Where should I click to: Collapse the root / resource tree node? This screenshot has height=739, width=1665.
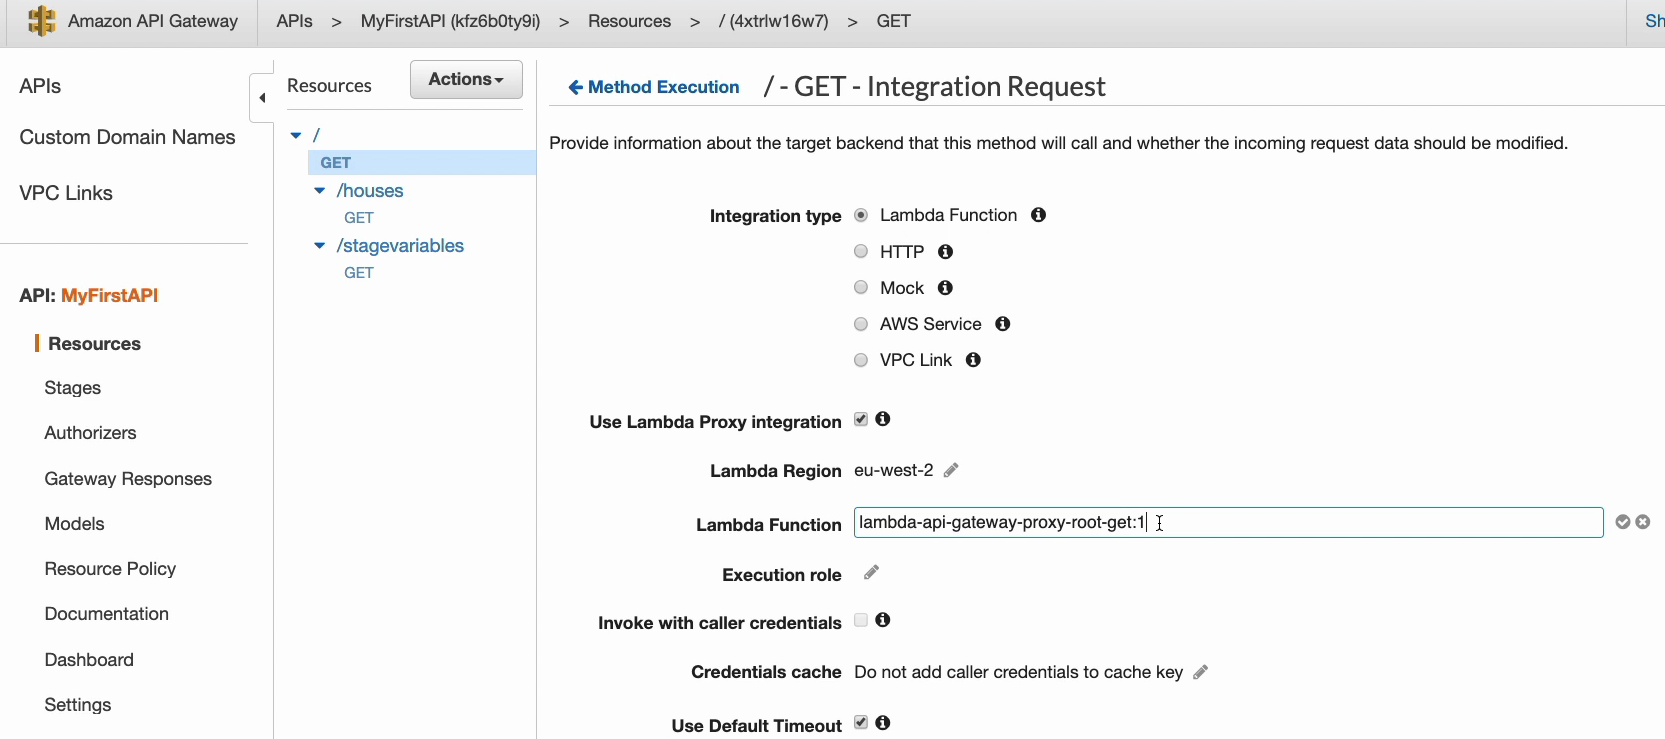(x=296, y=135)
